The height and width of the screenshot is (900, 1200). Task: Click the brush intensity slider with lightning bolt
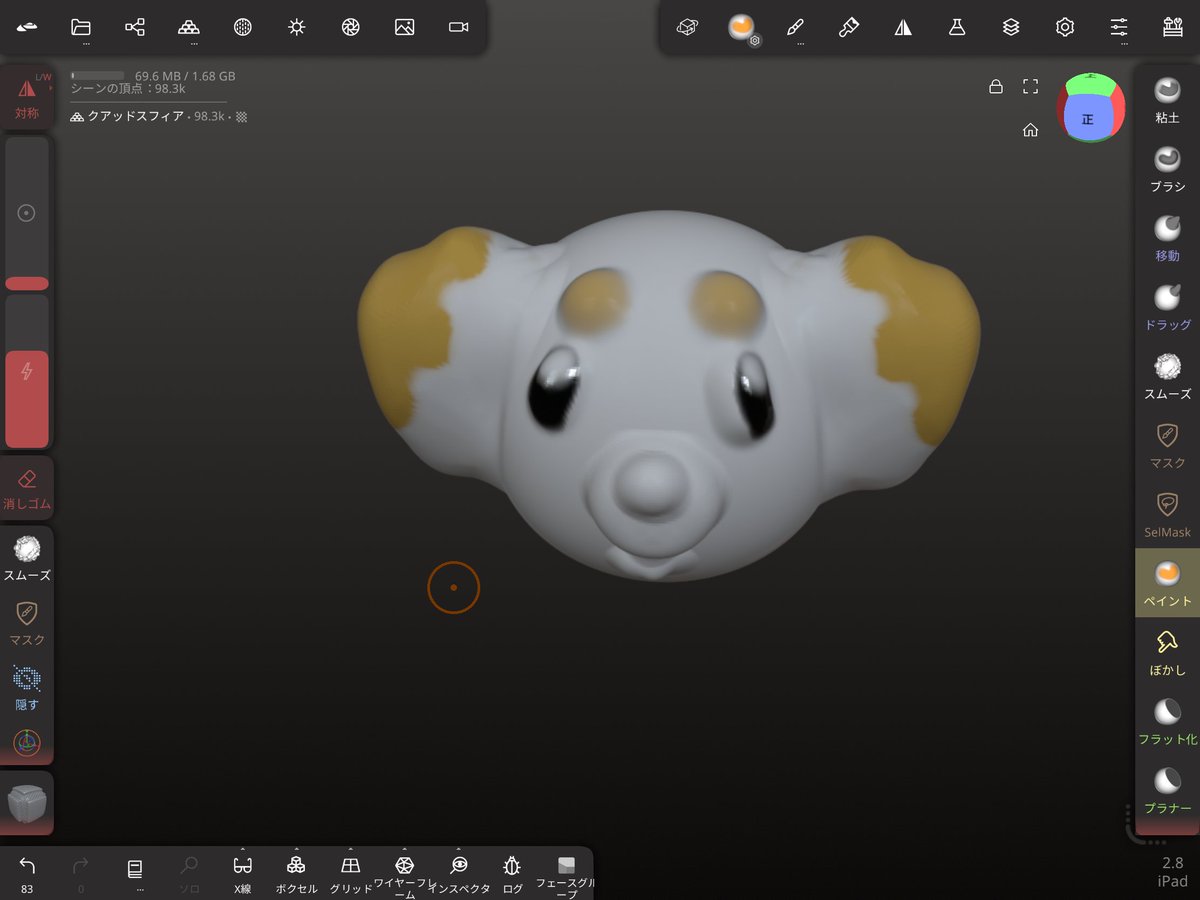click(x=27, y=371)
